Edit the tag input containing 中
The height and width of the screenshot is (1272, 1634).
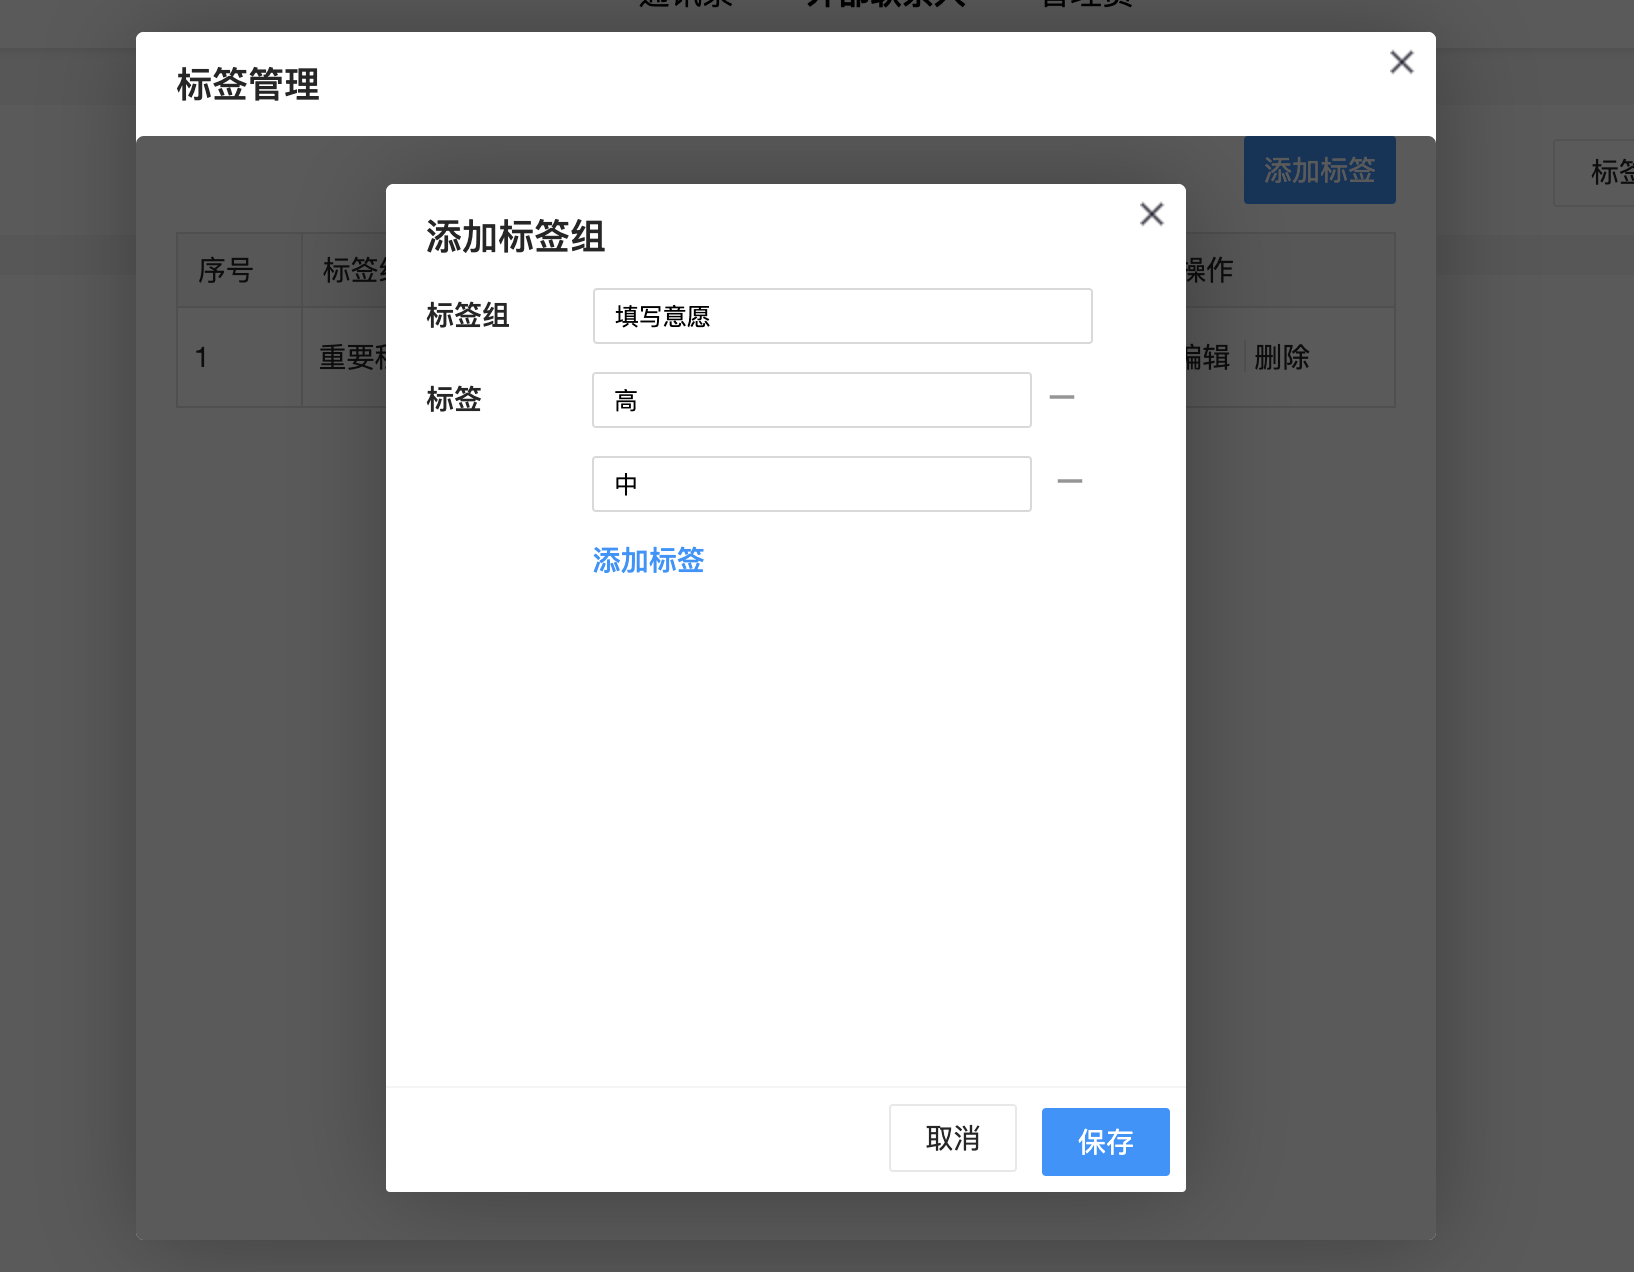point(812,484)
